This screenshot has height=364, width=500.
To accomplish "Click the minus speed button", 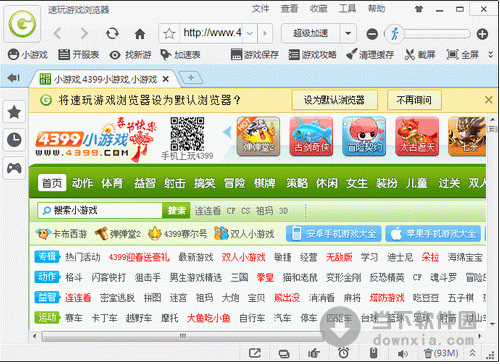I will (x=372, y=34).
